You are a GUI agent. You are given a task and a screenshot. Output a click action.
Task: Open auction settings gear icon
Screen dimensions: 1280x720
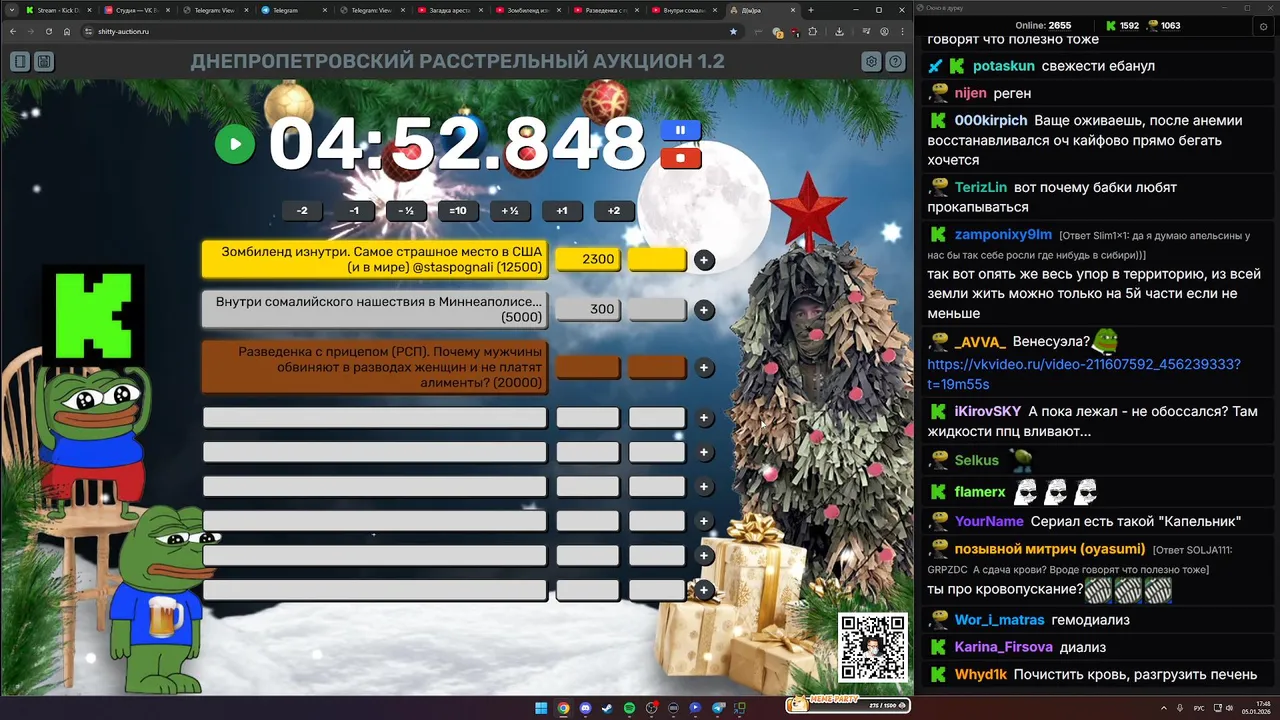(872, 62)
